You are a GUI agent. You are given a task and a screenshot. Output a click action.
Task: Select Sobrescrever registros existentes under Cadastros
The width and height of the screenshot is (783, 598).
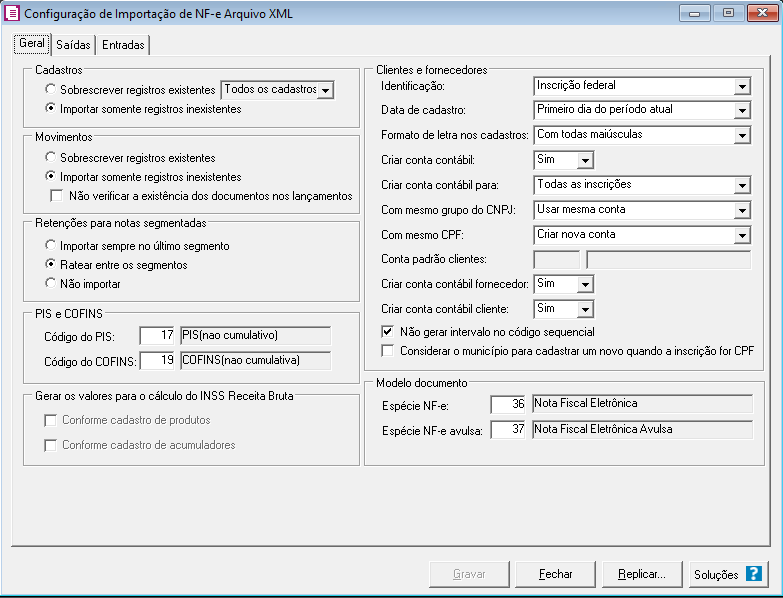51,90
